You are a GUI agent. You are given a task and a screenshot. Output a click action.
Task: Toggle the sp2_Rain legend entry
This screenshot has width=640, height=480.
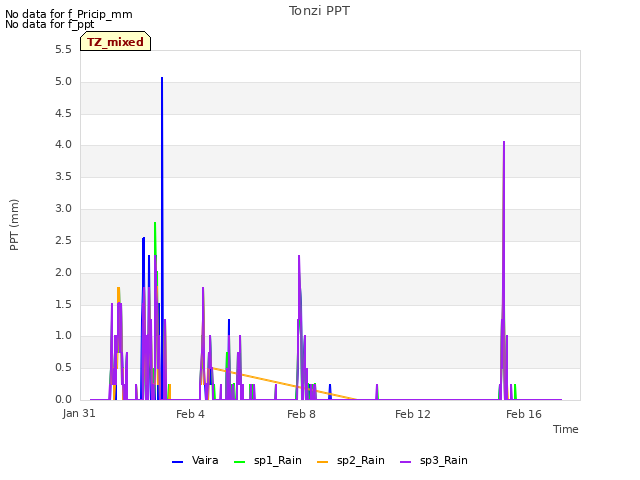351,461
